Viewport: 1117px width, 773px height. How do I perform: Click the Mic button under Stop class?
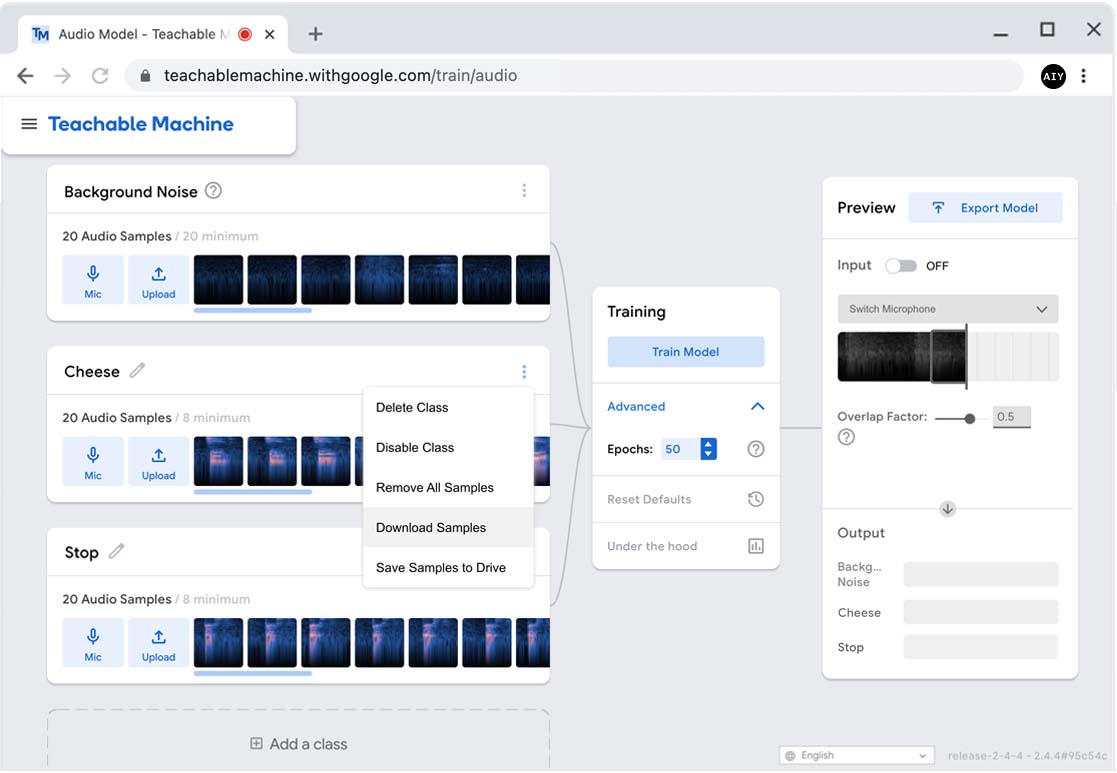point(93,643)
